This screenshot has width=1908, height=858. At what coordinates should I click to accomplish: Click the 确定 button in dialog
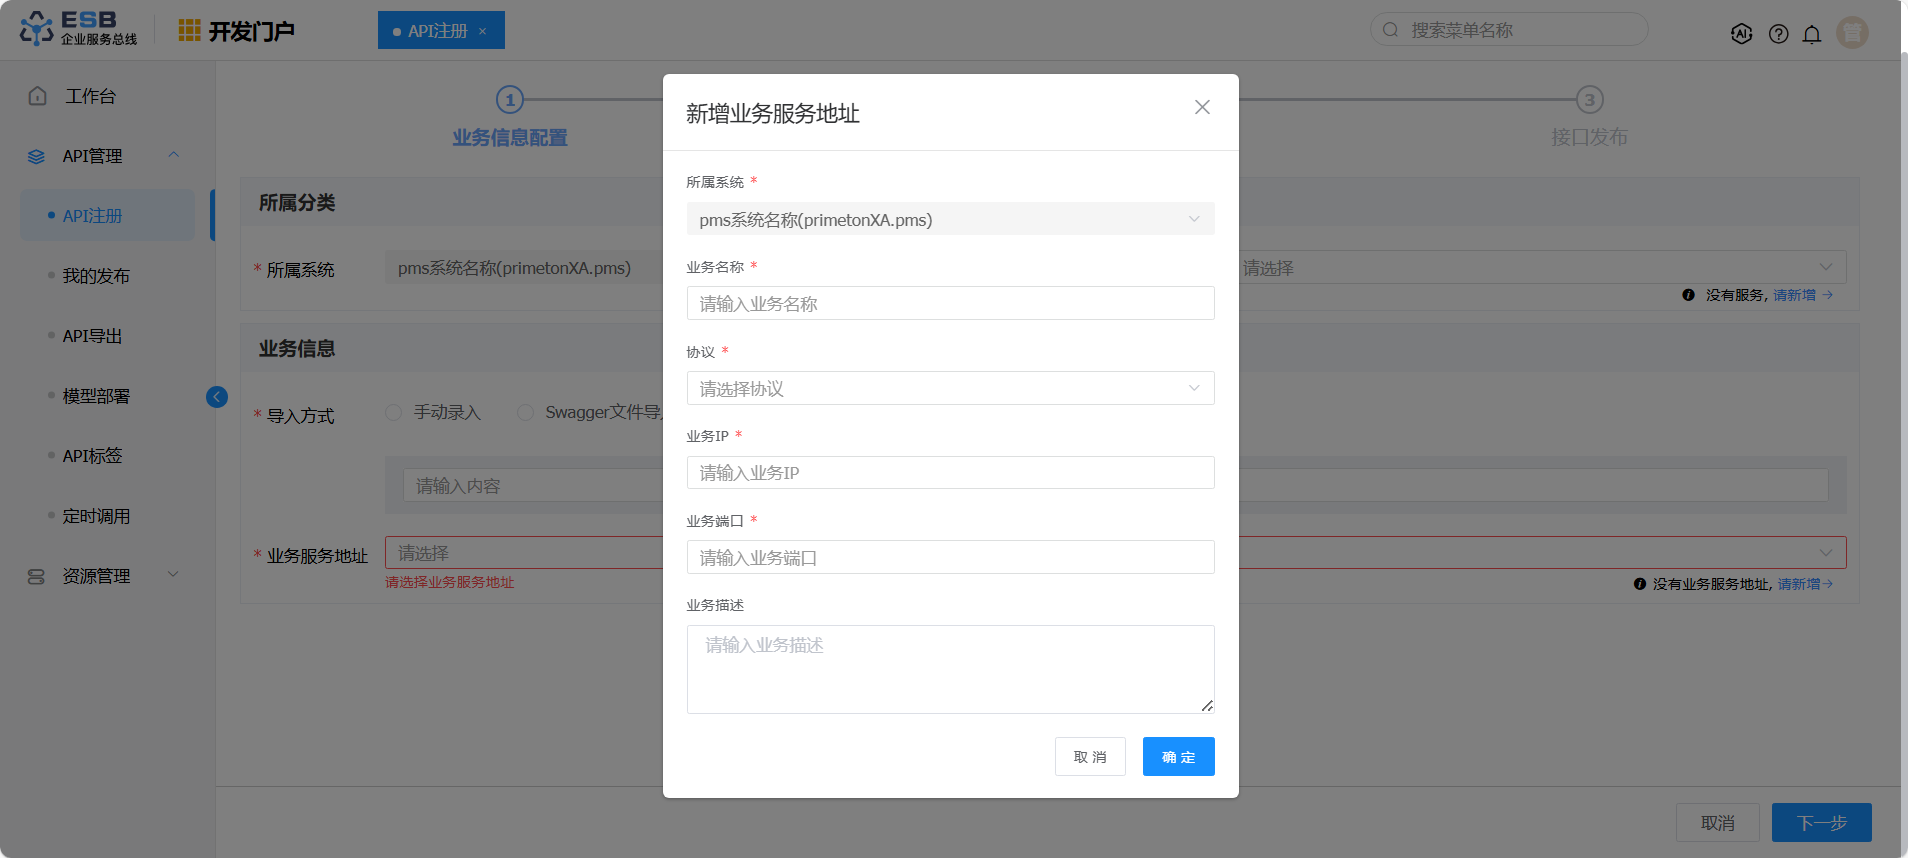click(x=1178, y=757)
